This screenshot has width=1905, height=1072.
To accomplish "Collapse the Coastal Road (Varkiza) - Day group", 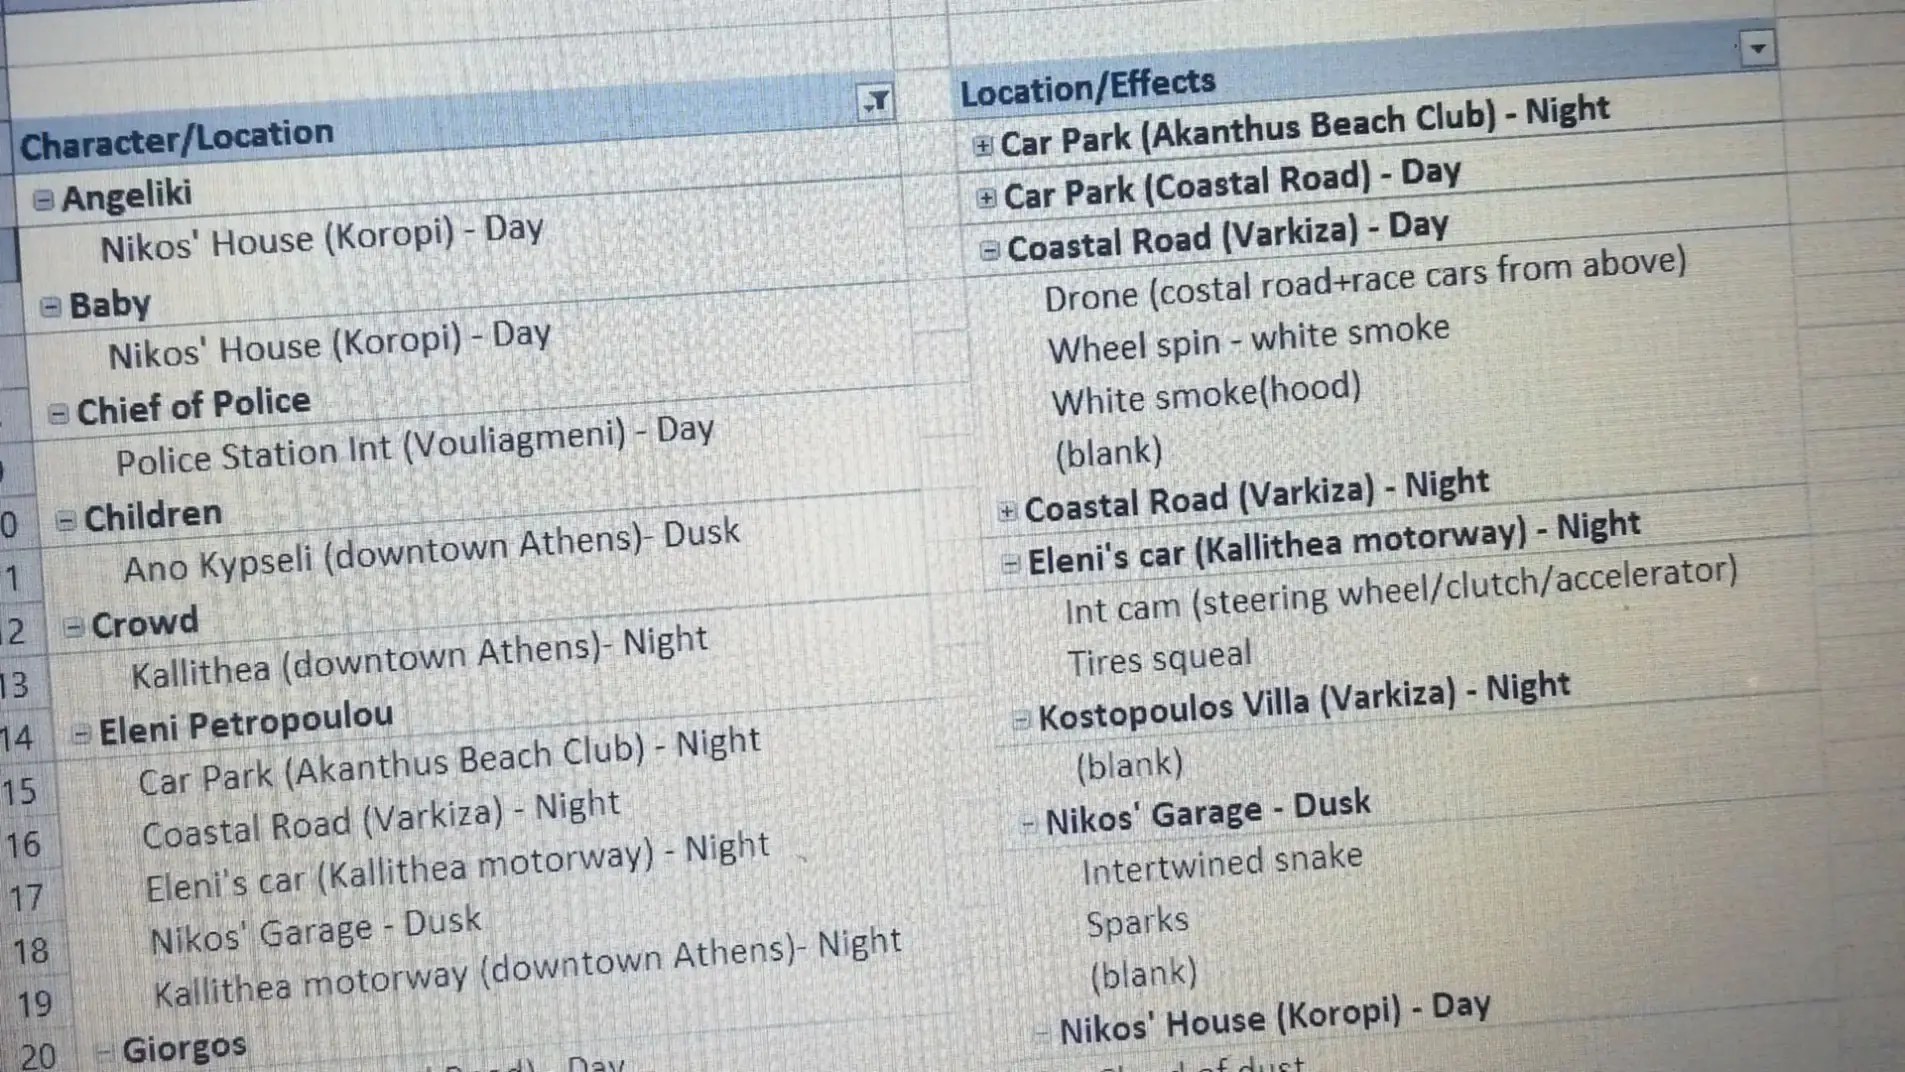I will 990,249.
